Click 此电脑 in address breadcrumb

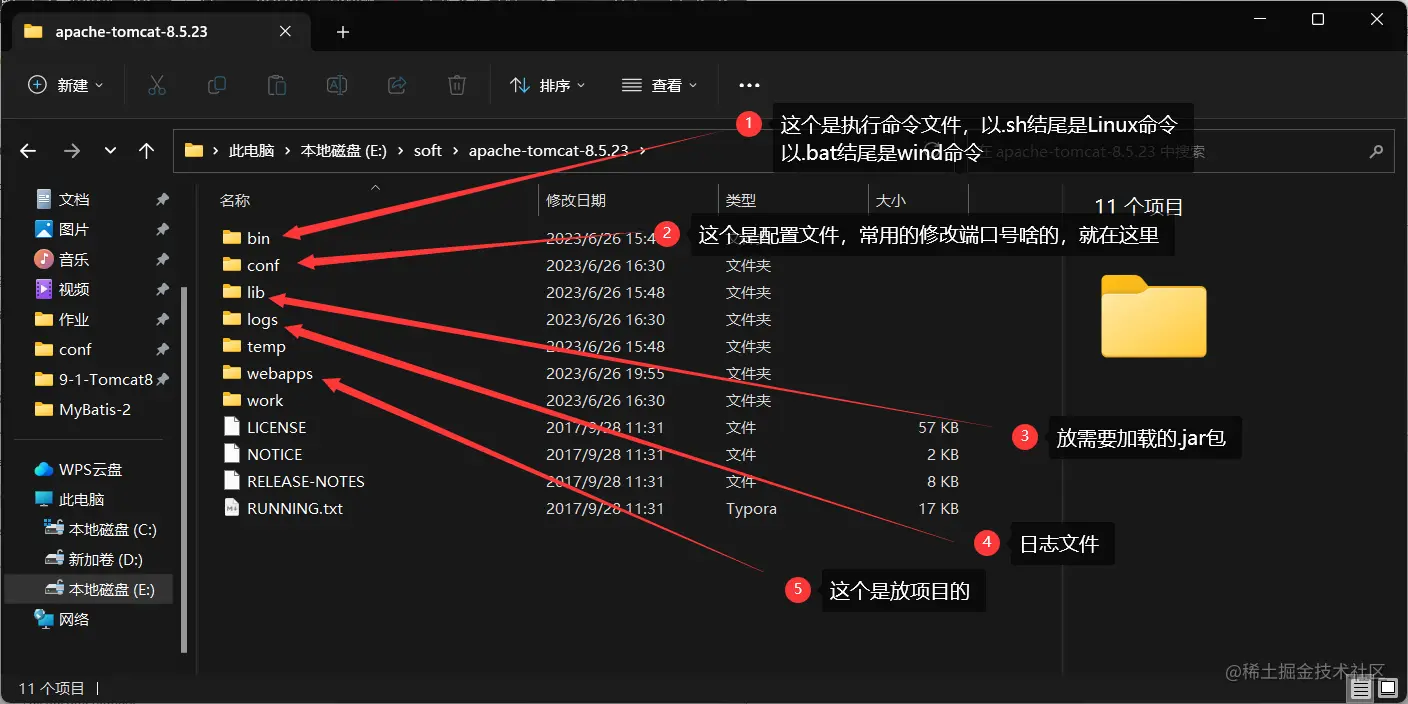[x=251, y=151]
